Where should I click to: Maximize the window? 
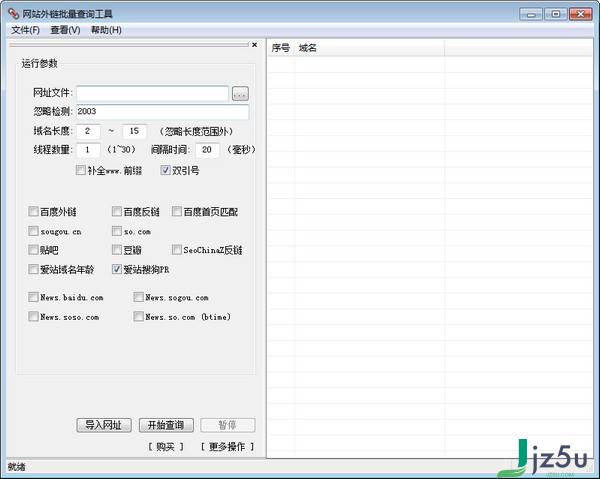click(x=556, y=15)
